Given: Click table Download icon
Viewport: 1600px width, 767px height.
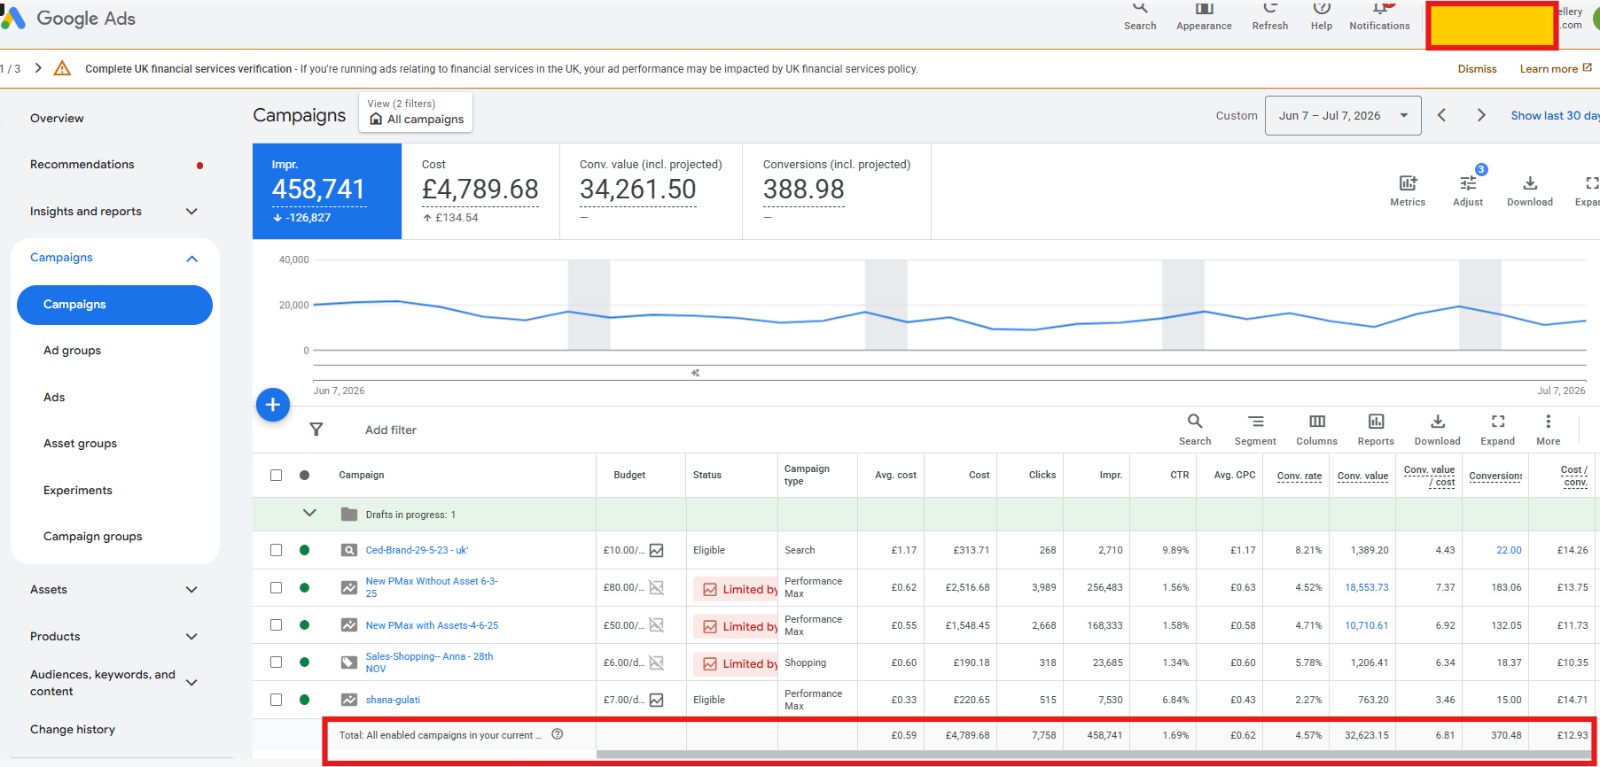Looking at the screenshot, I should point(1437,429).
